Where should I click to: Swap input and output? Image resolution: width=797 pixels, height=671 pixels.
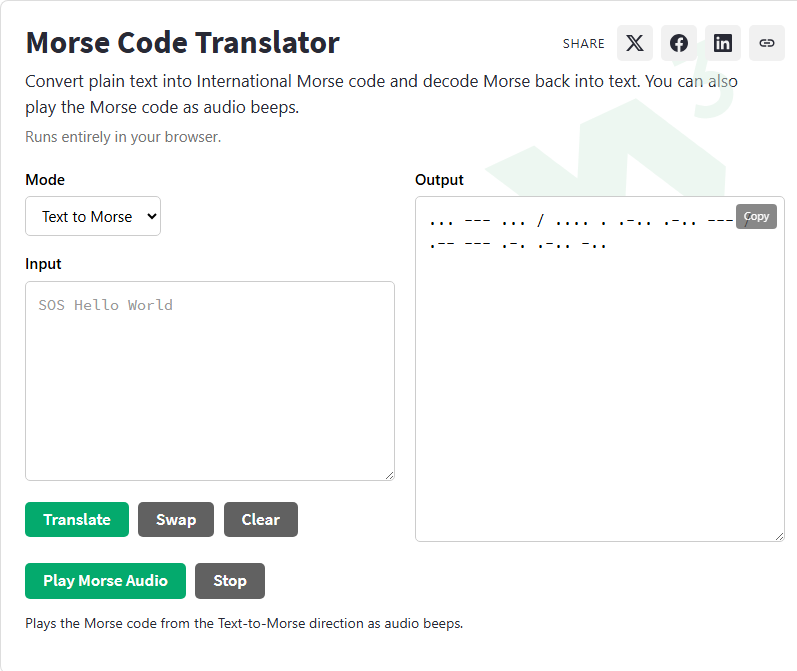click(x=176, y=520)
